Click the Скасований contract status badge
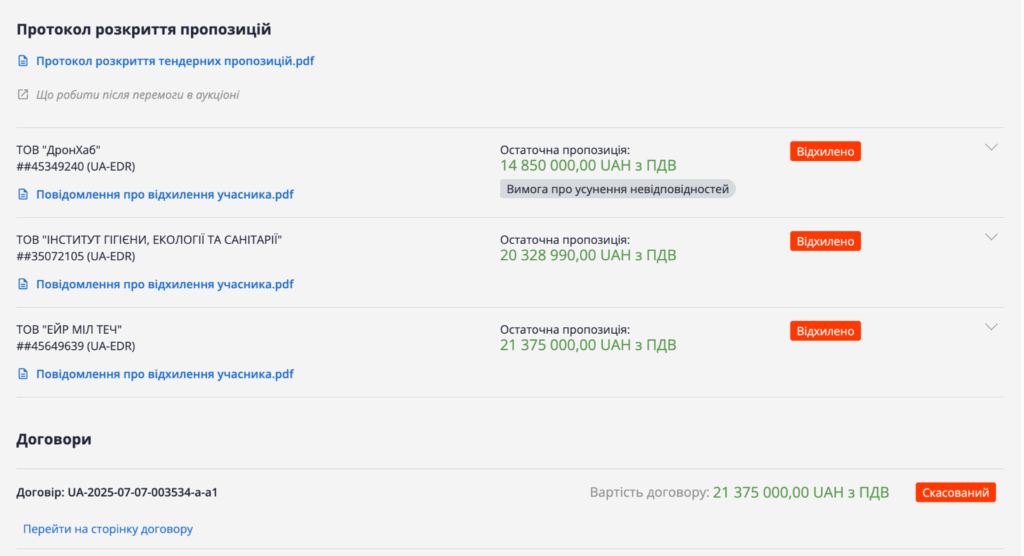Screen dimensions: 1024x556 tap(955, 492)
